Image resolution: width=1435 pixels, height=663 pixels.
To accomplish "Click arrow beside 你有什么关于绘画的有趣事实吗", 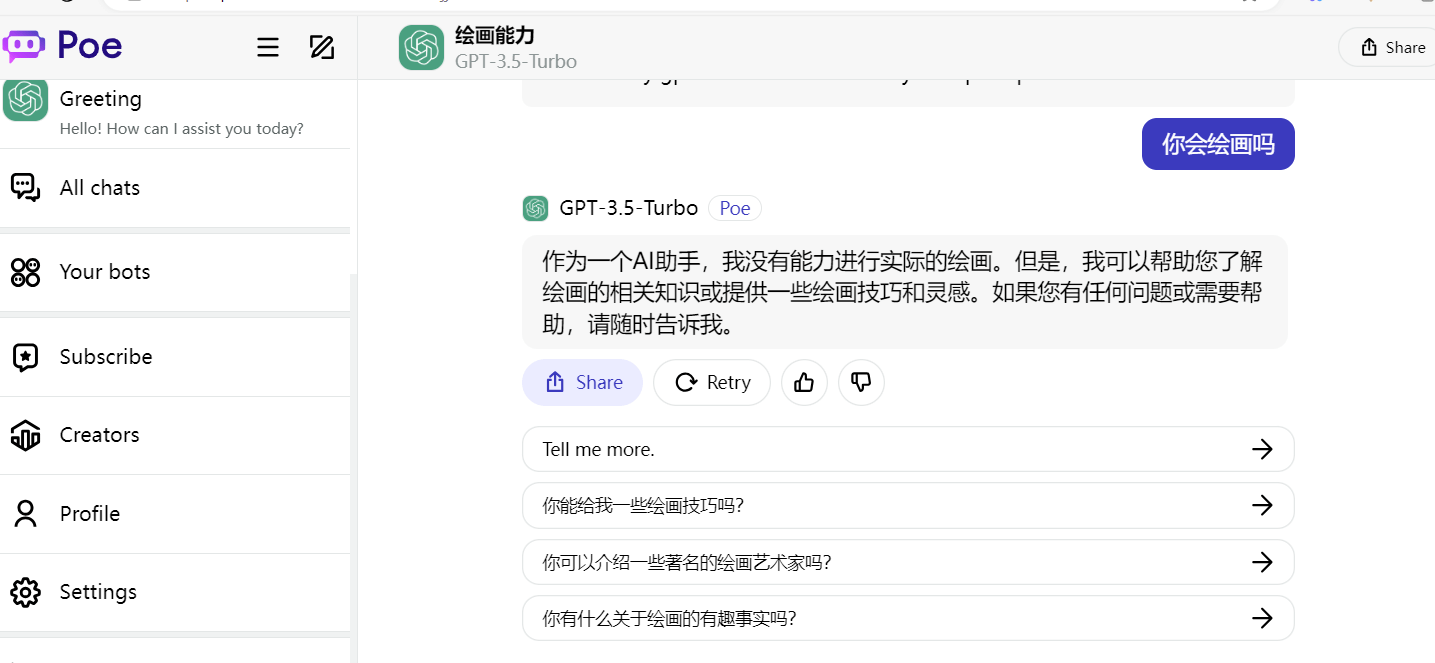I will 1262,618.
